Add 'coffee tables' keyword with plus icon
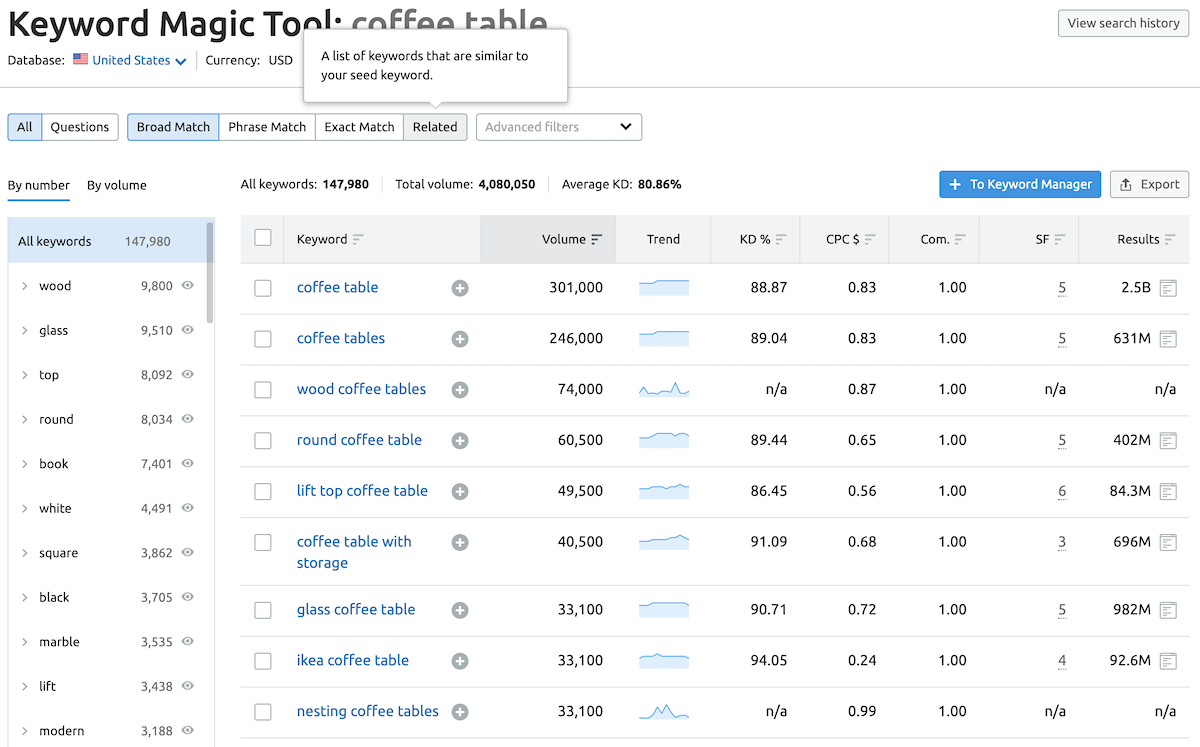This screenshot has height=747, width=1200. tap(460, 339)
